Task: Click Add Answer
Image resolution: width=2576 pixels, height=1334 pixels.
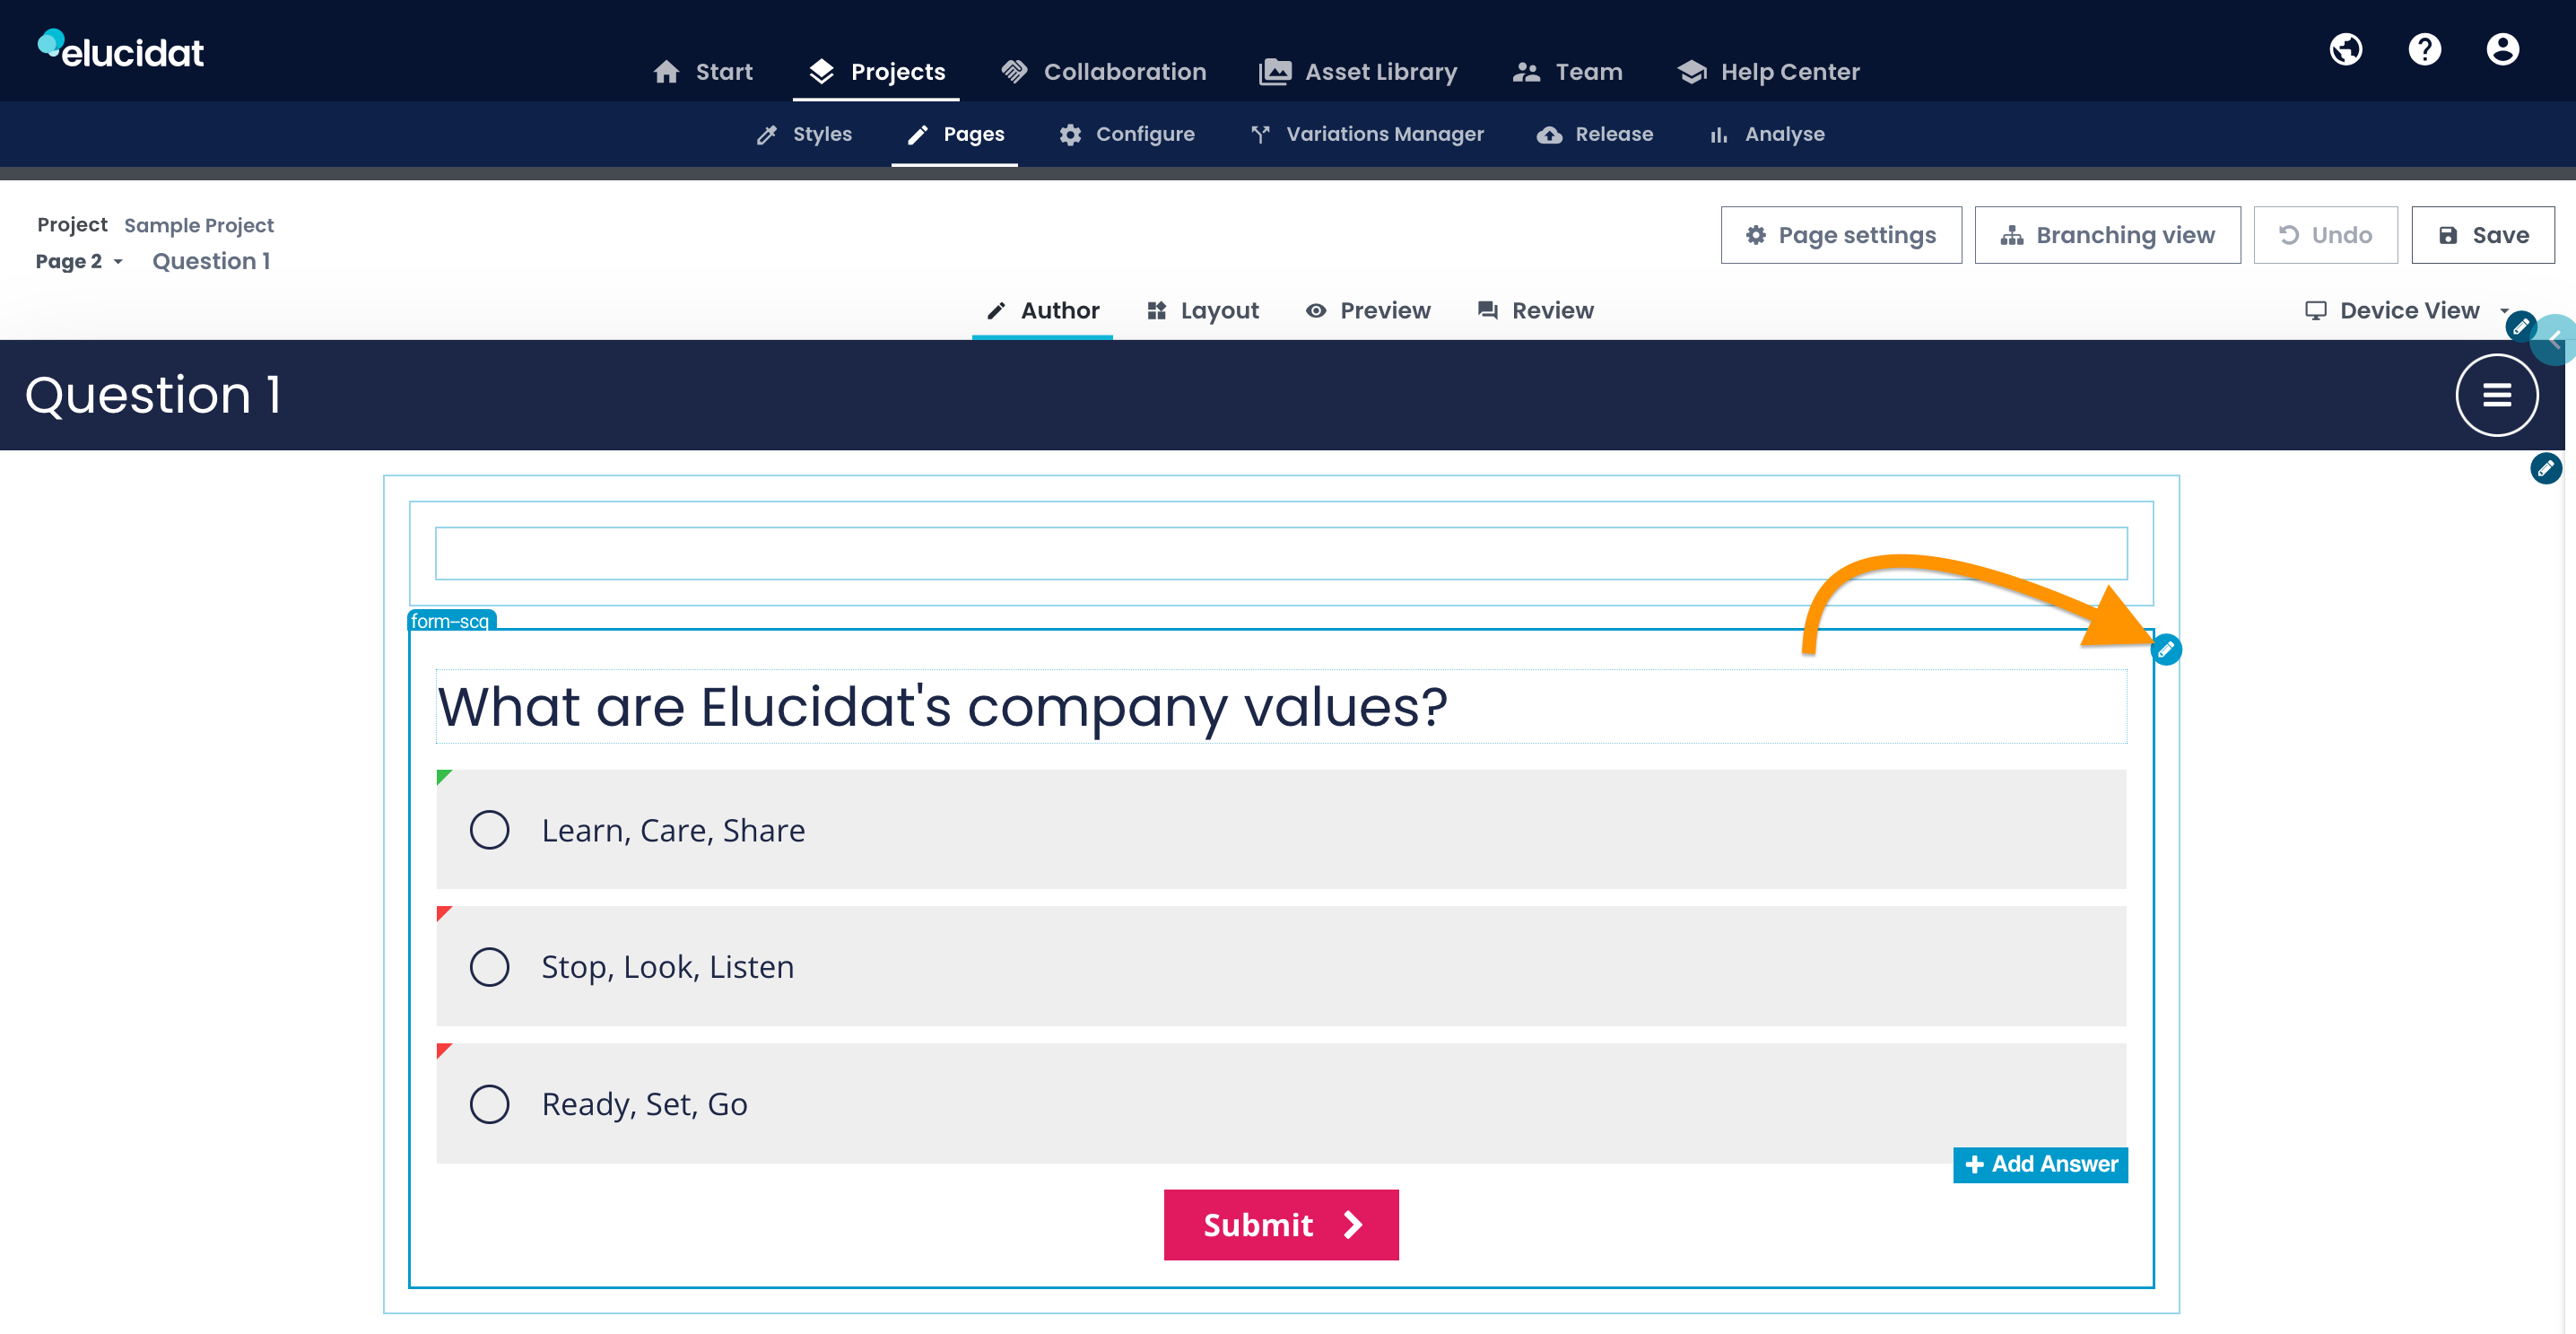Action: coord(2039,1164)
